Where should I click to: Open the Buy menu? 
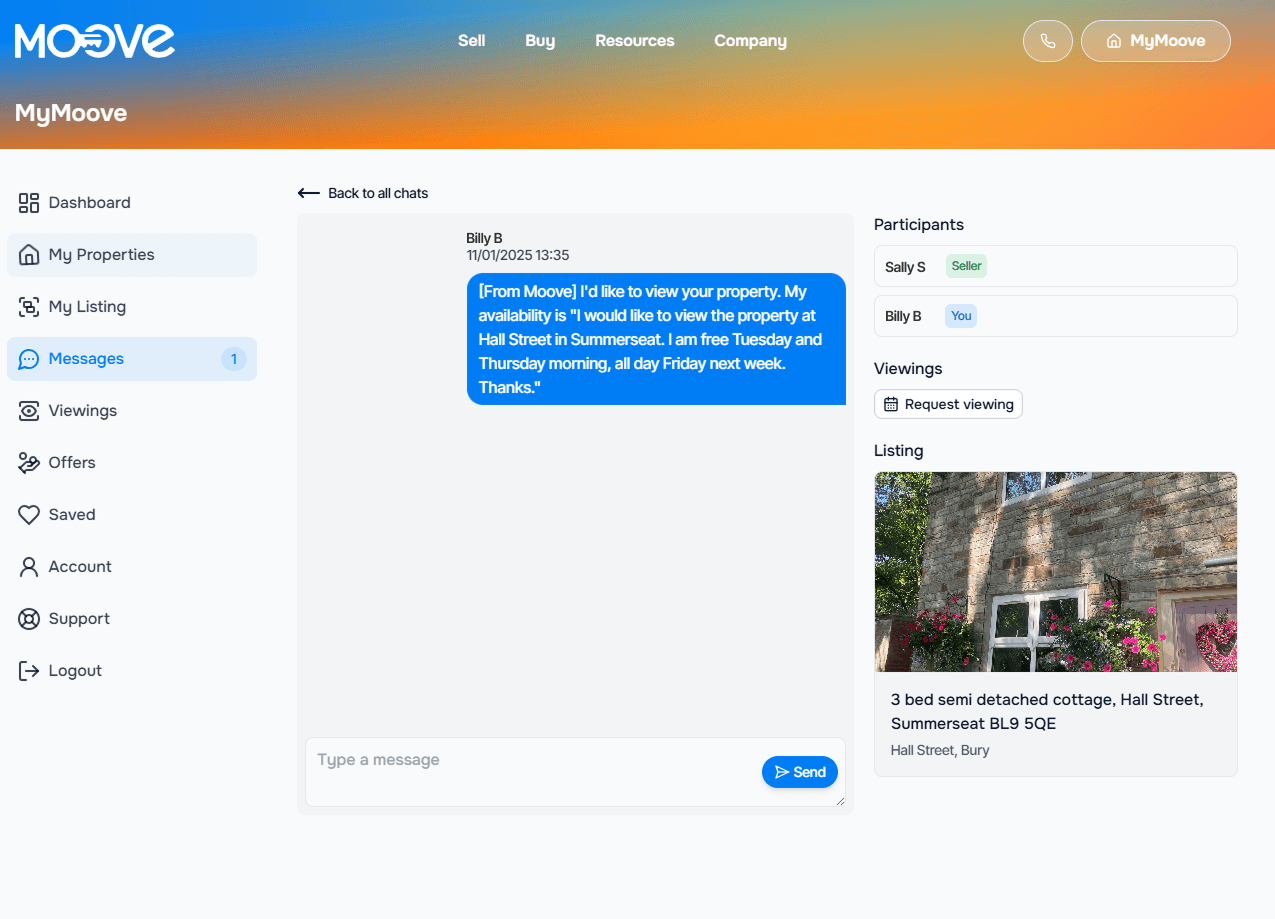click(x=540, y=41)
